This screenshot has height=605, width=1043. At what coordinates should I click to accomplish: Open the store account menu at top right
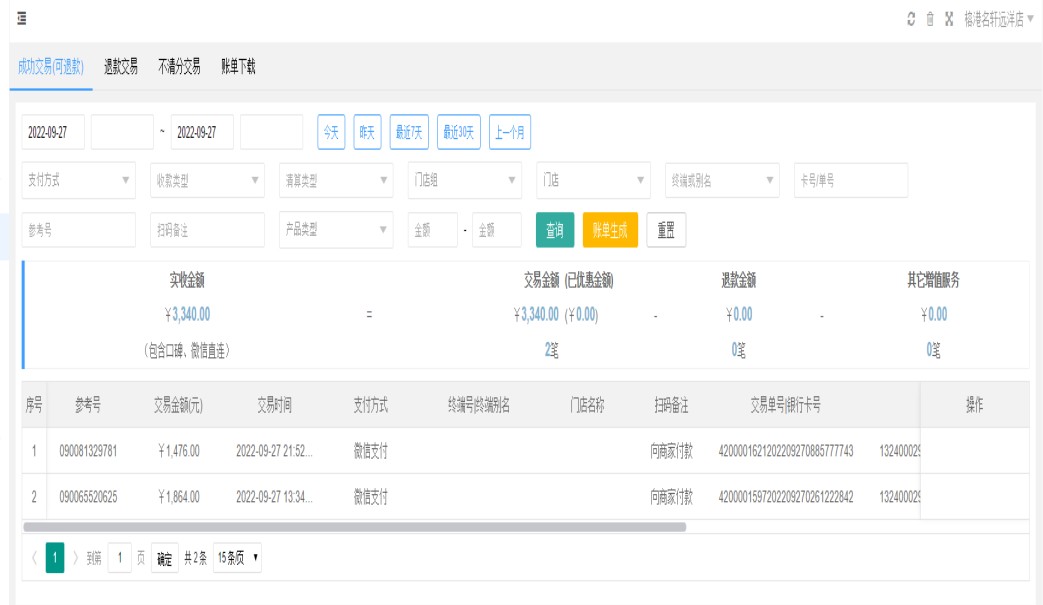pos(998,19)
